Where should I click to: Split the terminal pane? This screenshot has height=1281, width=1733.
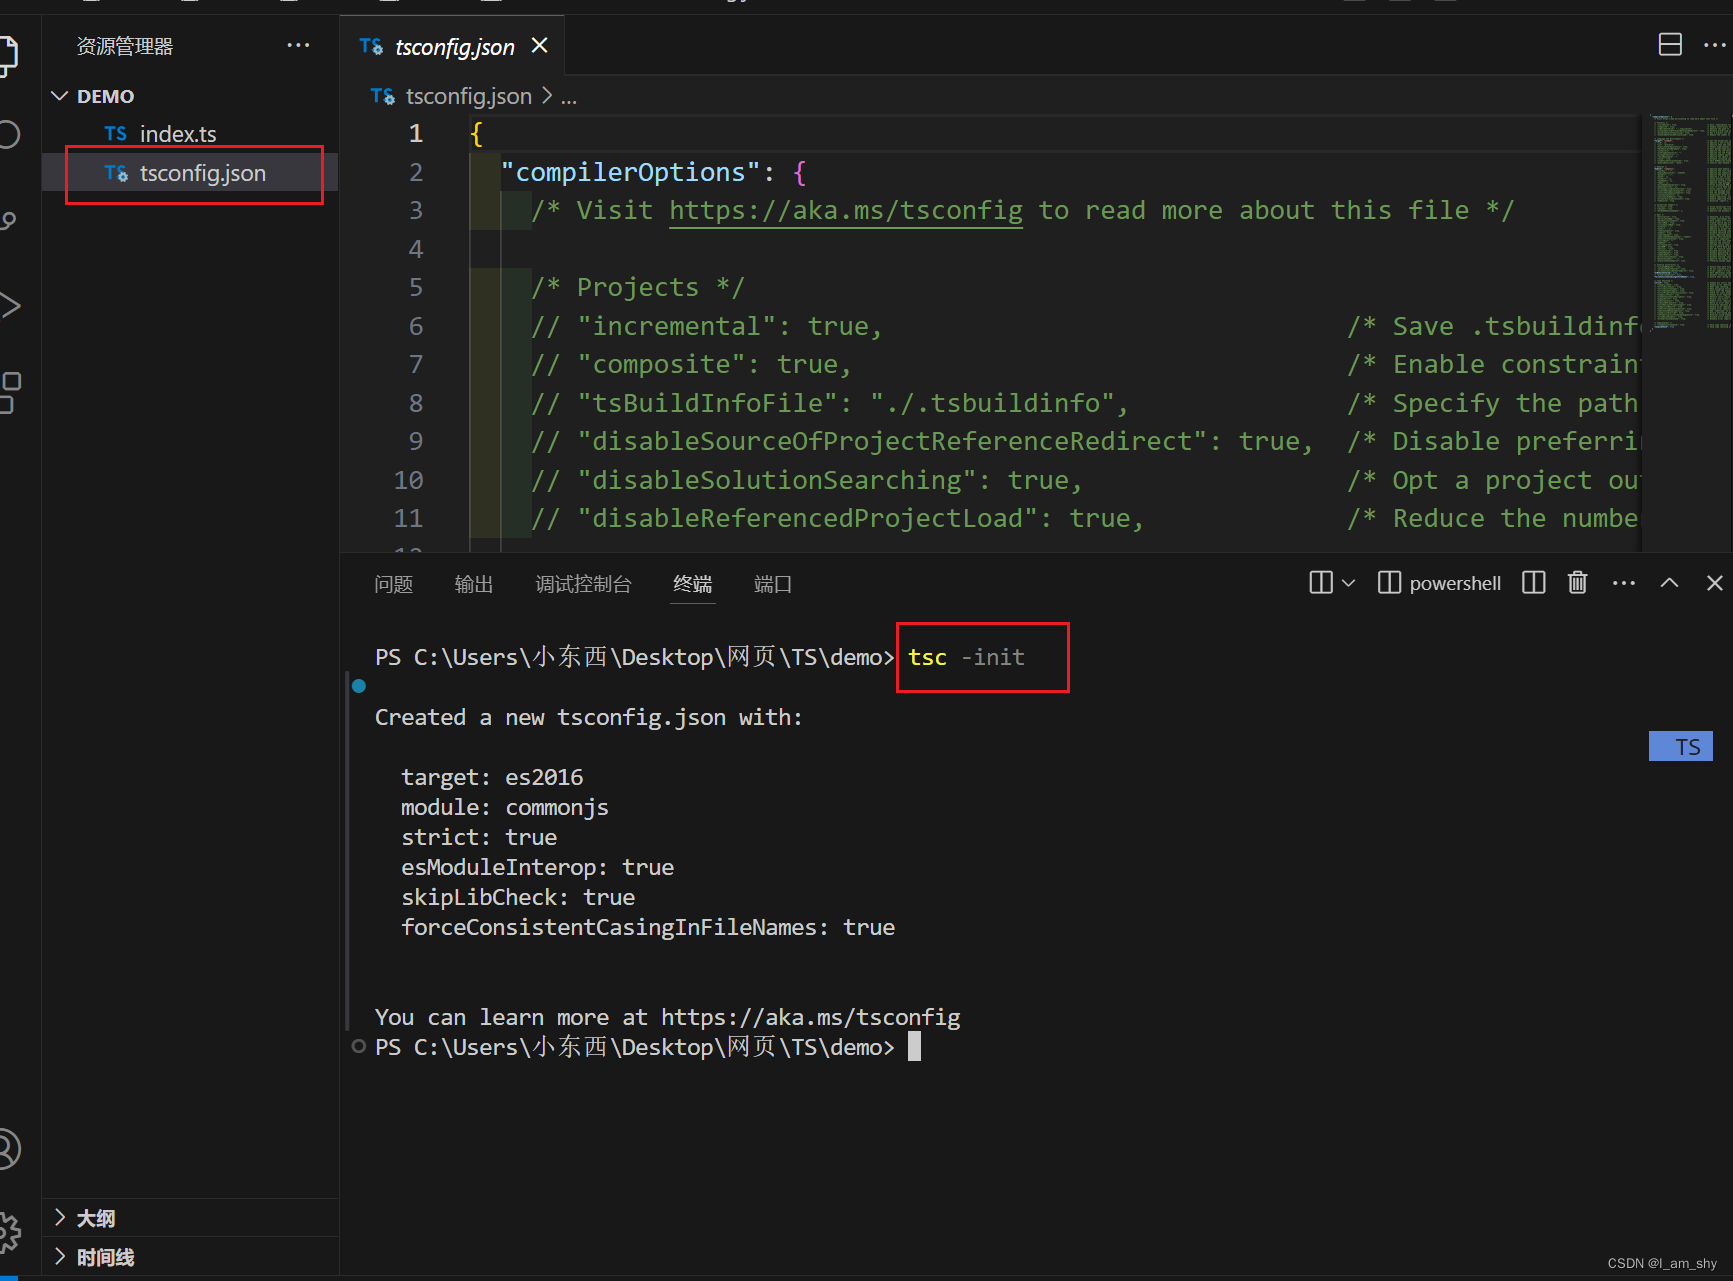pyautogui.click(x=1533, y=583)
